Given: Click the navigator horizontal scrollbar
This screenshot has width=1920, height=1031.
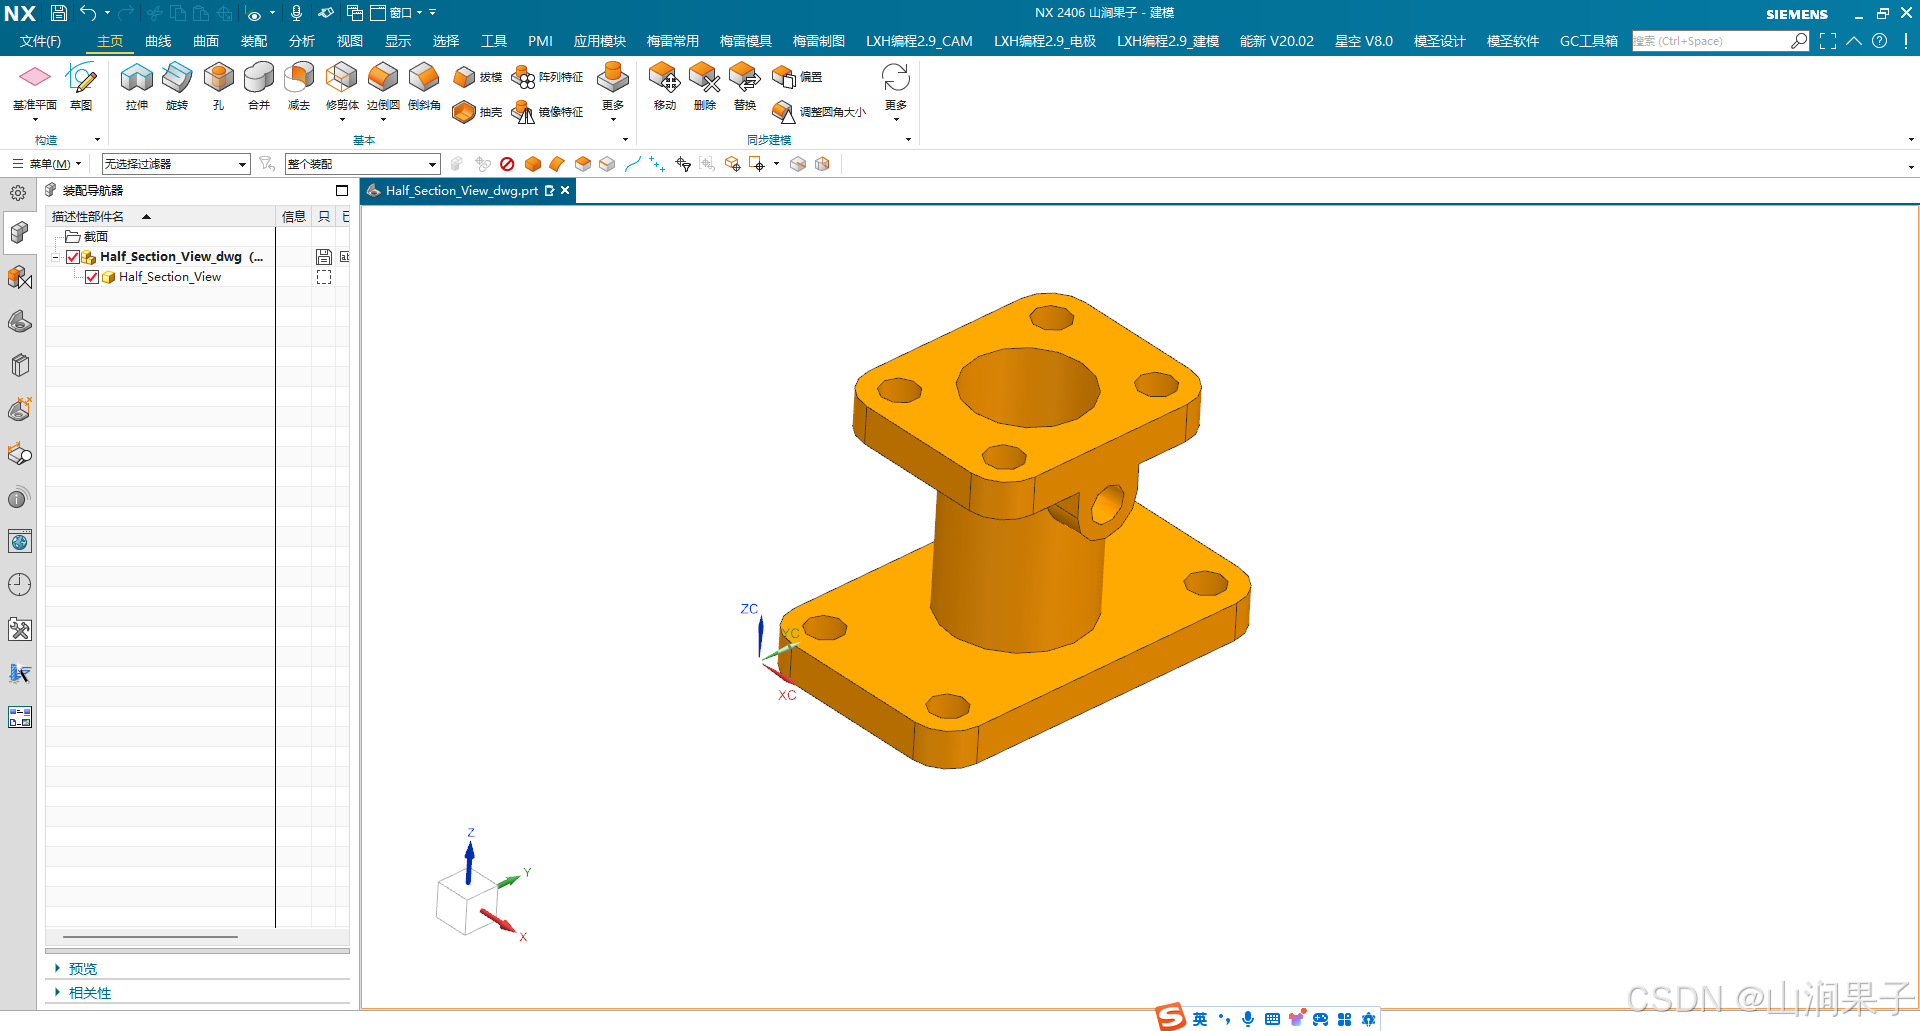Looking at the screenshot, I should (x=150, y=937).
